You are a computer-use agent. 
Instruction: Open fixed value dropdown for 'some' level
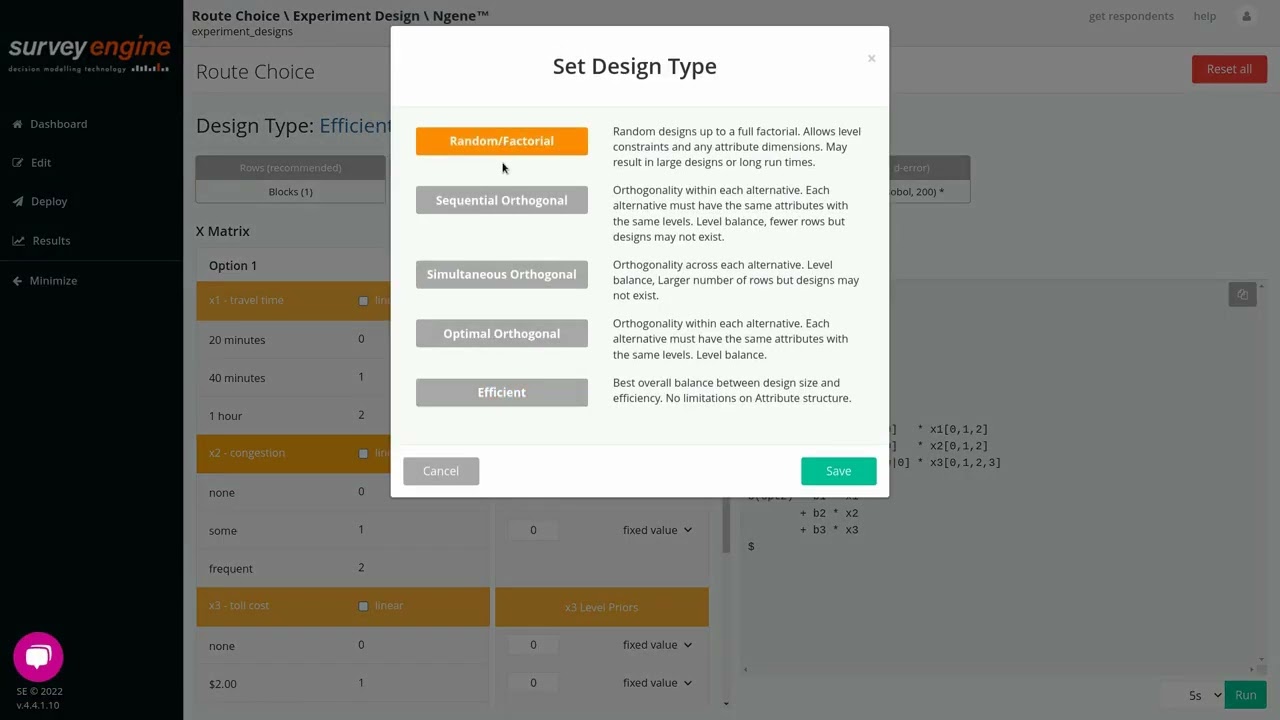coord(657,530)
